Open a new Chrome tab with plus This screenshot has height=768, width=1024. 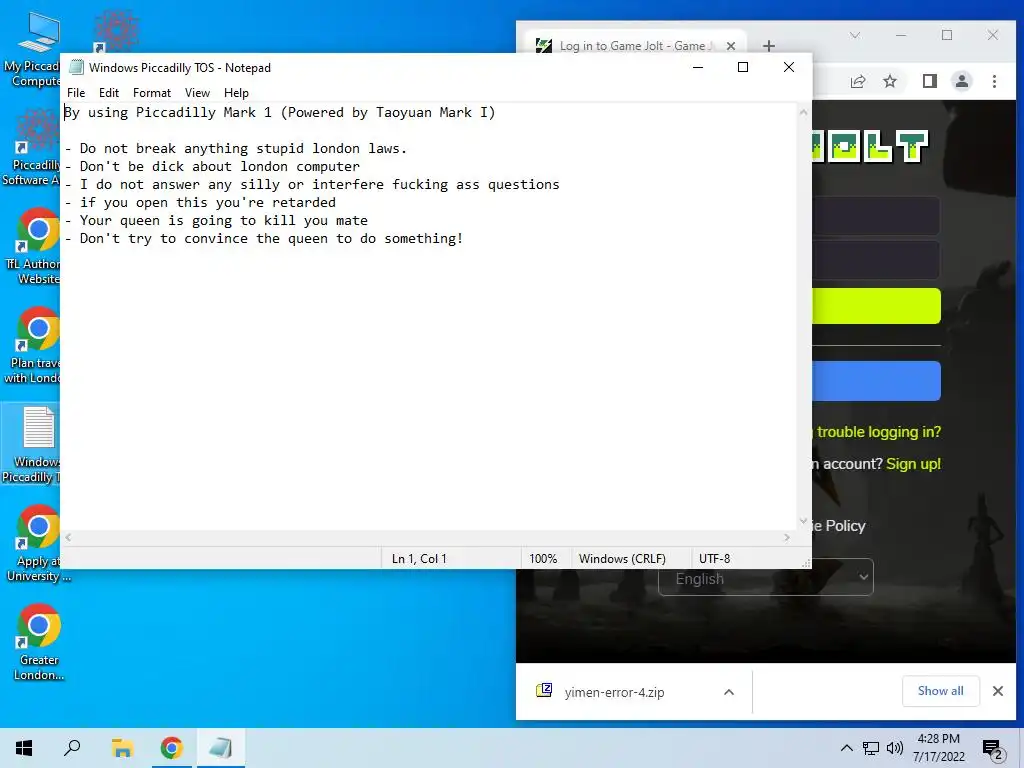coord(769,46)
